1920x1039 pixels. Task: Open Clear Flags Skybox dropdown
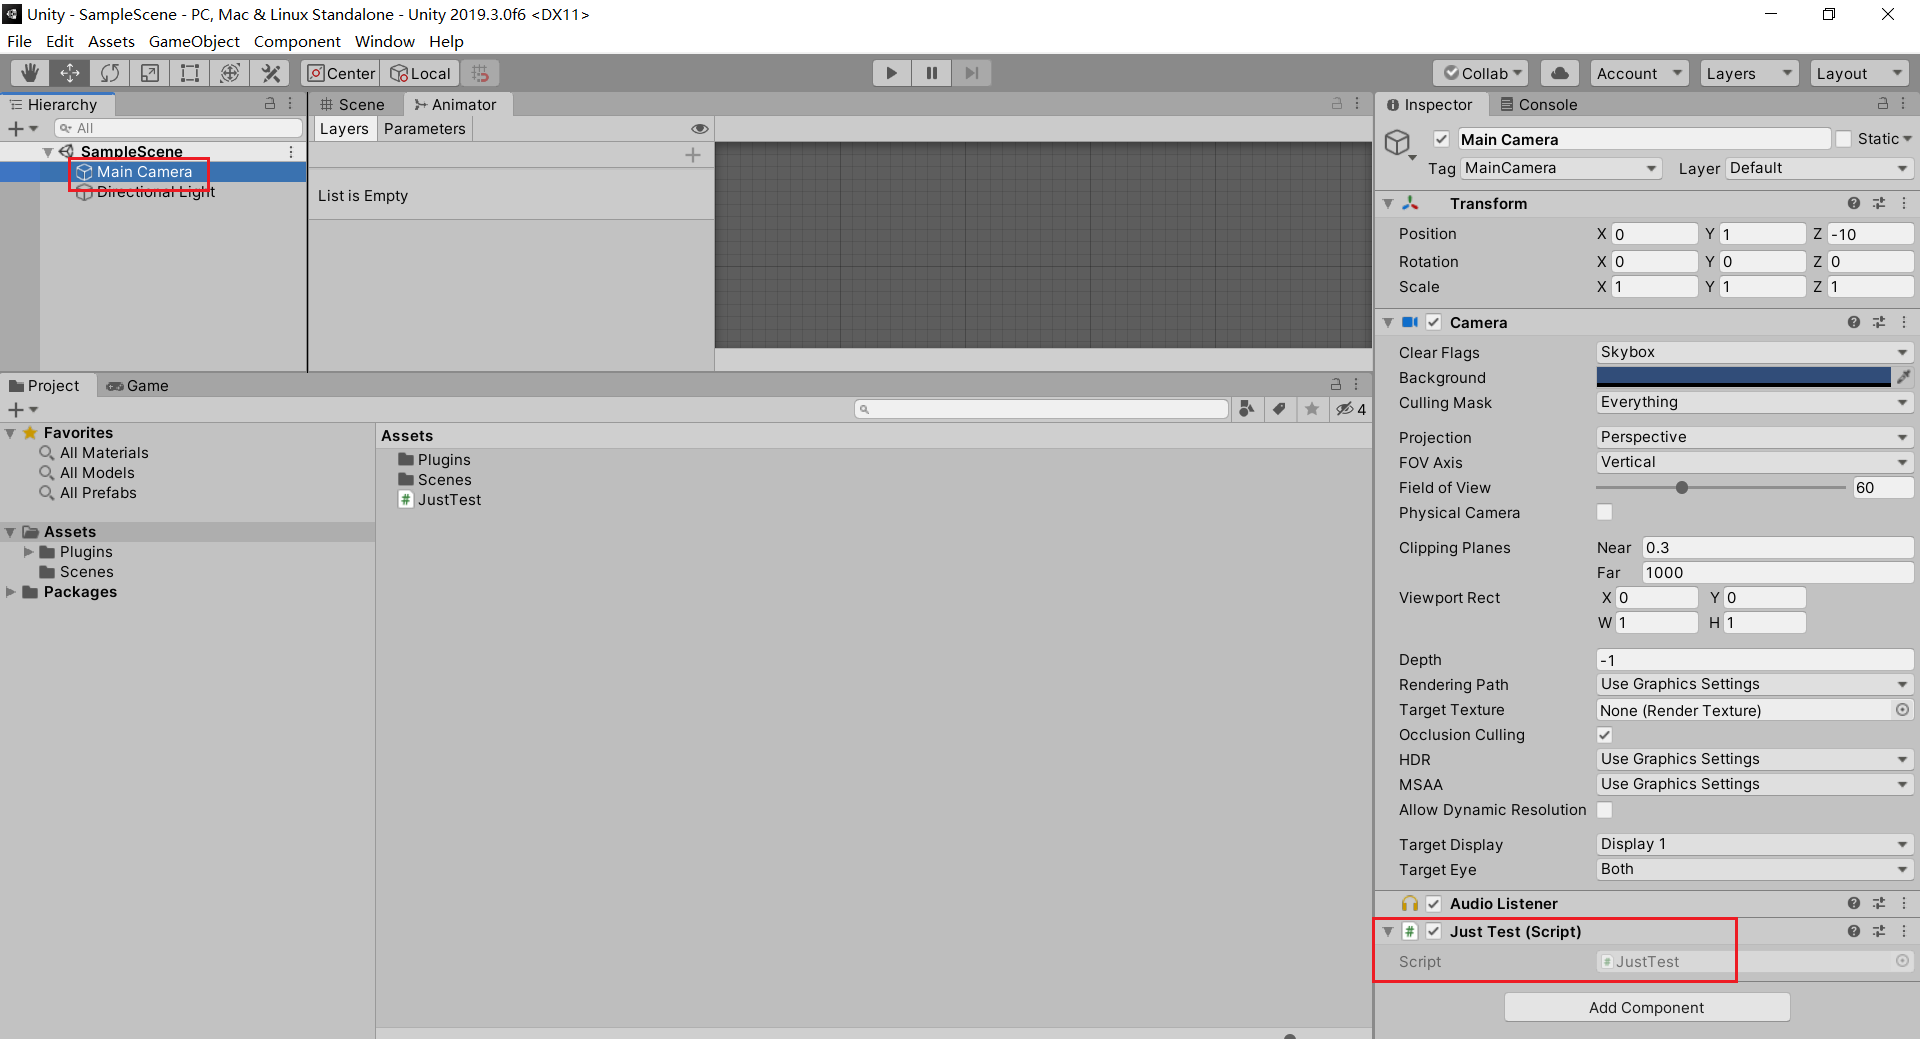1754,352
